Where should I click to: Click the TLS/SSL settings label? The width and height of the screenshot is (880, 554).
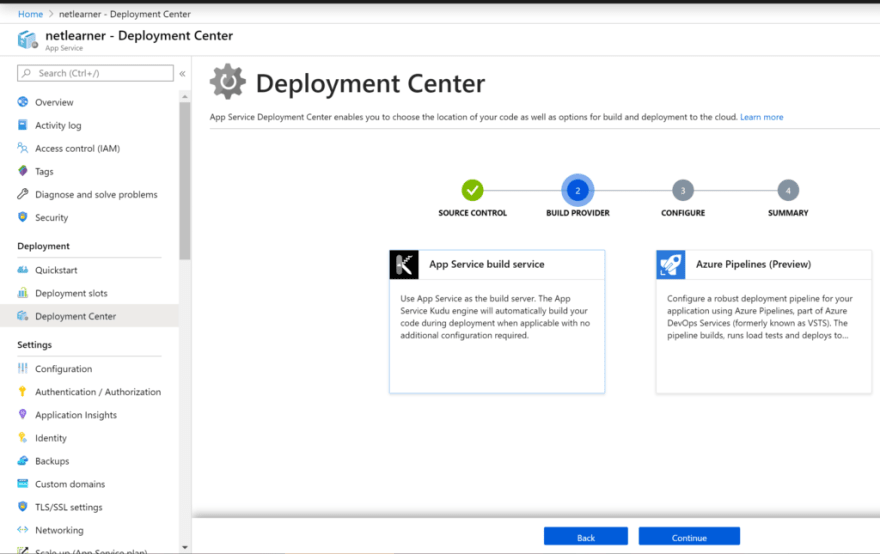click(x=69, y=507)
